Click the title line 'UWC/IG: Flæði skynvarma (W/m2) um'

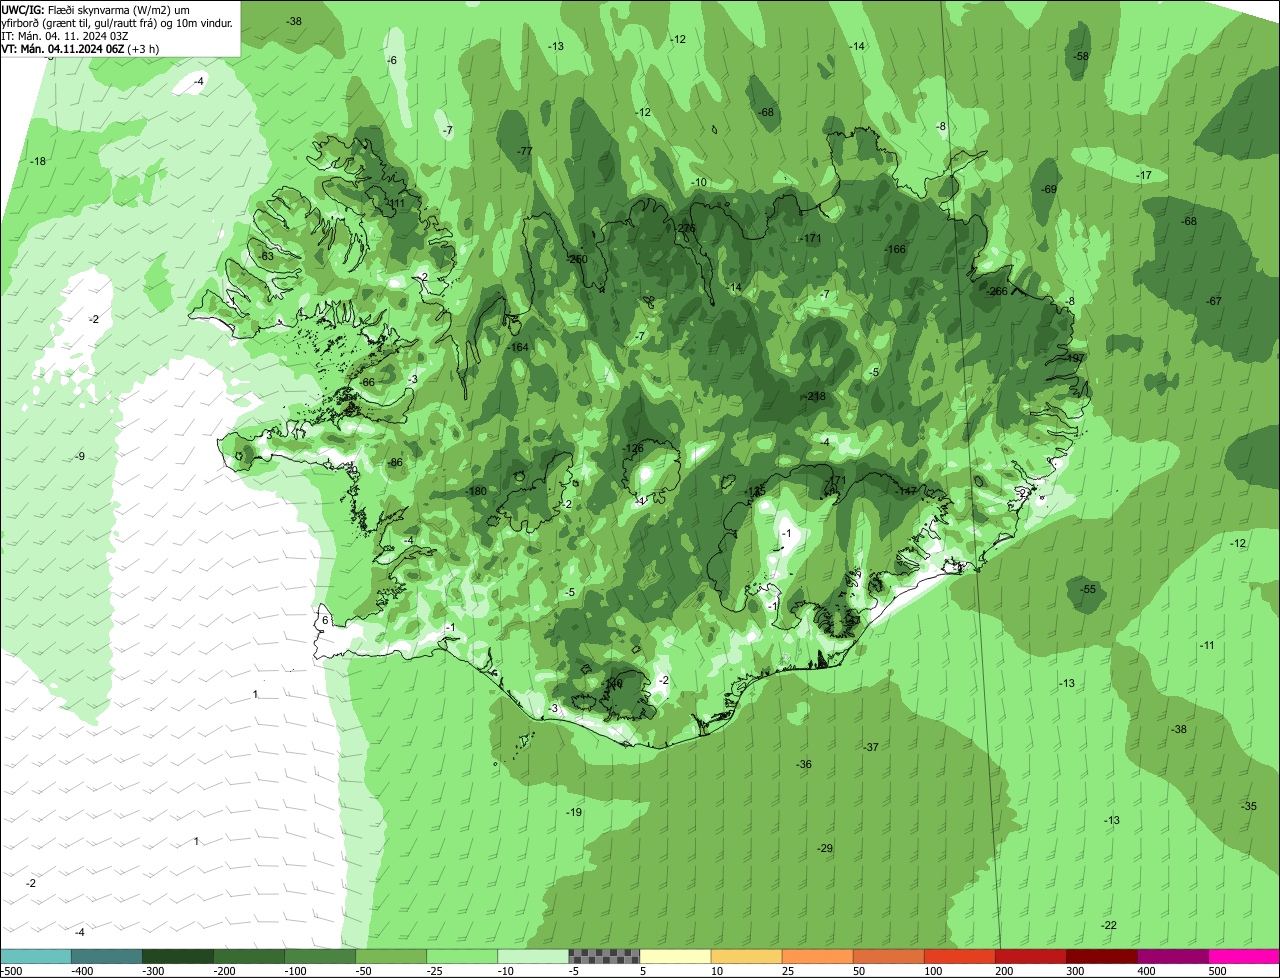pyautogui.click(x=96, y=9)
